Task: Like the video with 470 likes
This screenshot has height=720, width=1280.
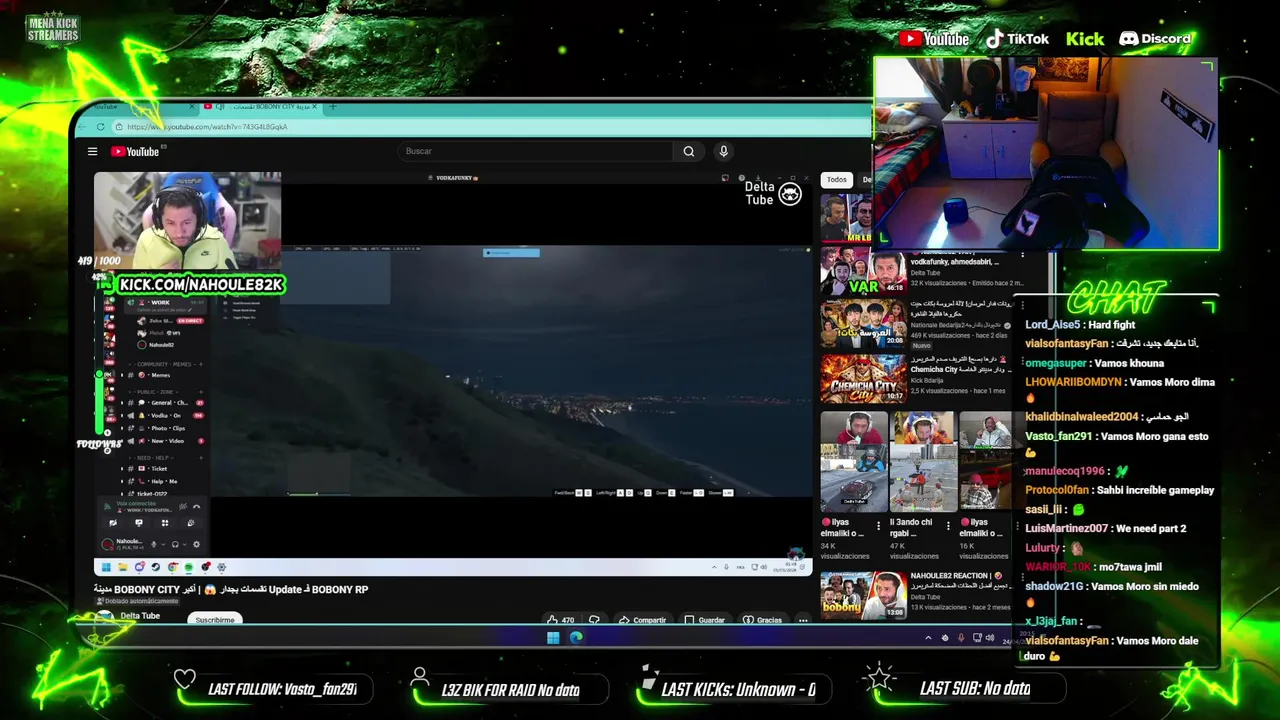Action: point(561,620)
